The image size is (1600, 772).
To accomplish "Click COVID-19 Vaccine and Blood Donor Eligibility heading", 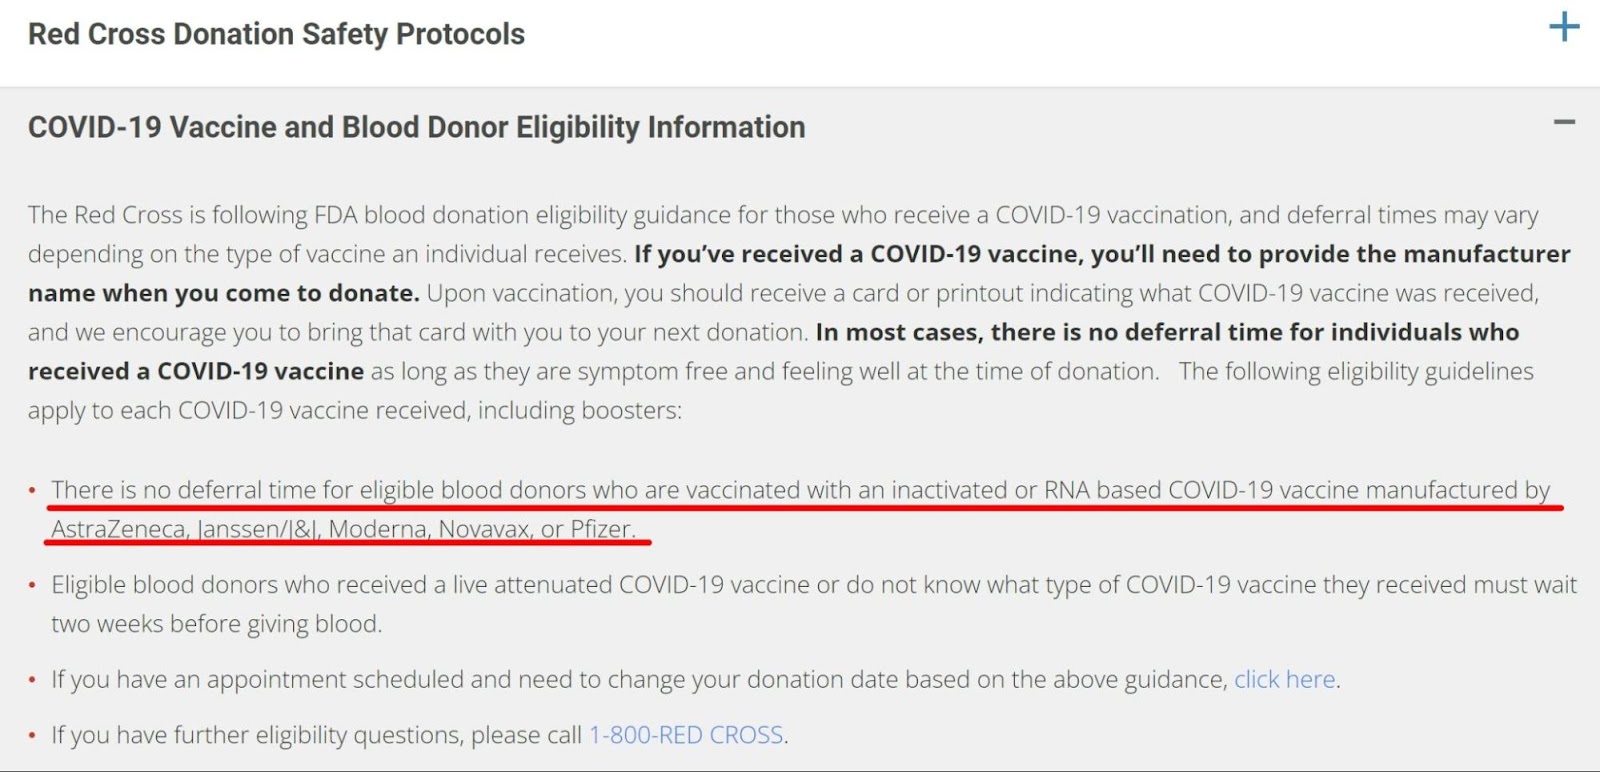I will click(x=416, y=127).
